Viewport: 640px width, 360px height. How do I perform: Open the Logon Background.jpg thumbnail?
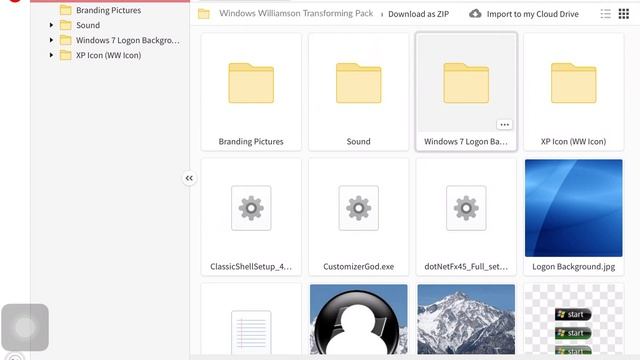(x=573, y=208)
